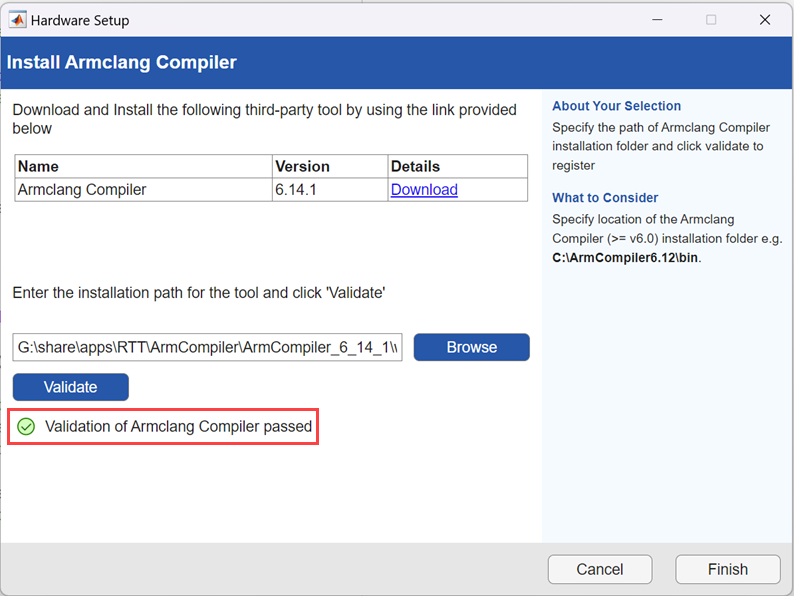Select the Name column header
Screen dimensions: 794x596
click(39, 166)
